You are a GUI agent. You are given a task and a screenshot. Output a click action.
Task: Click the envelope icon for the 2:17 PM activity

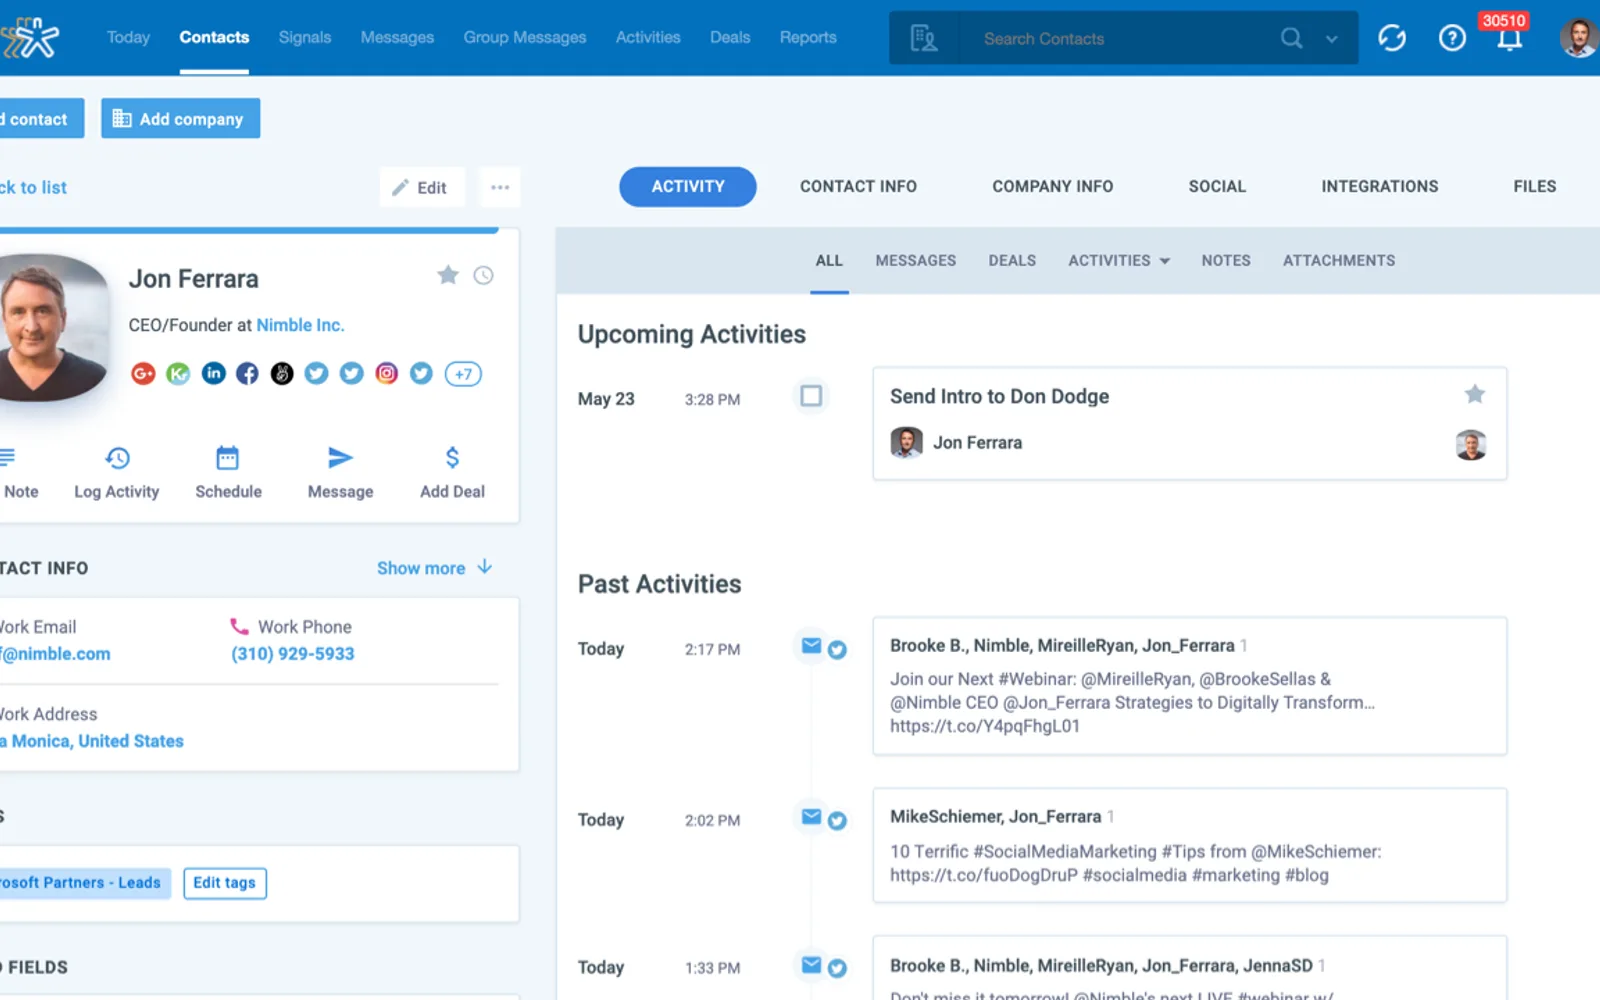click(811, 646)
